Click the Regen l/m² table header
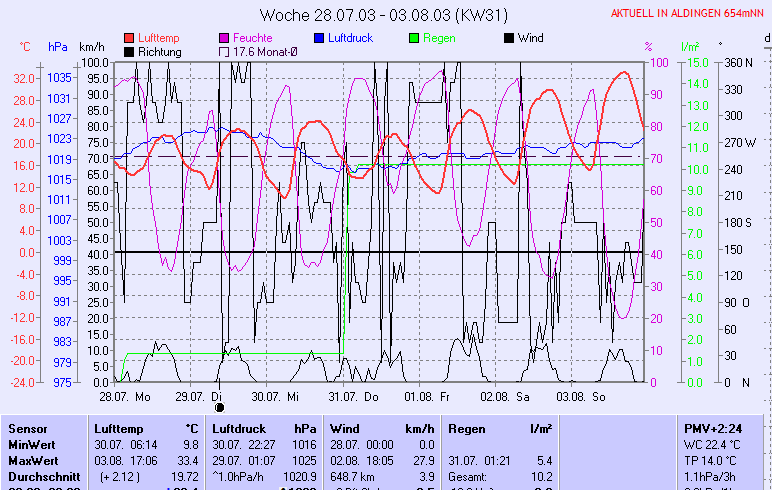Screen dimensions: 772x490 pyautogui.click(x=500, y=428)
